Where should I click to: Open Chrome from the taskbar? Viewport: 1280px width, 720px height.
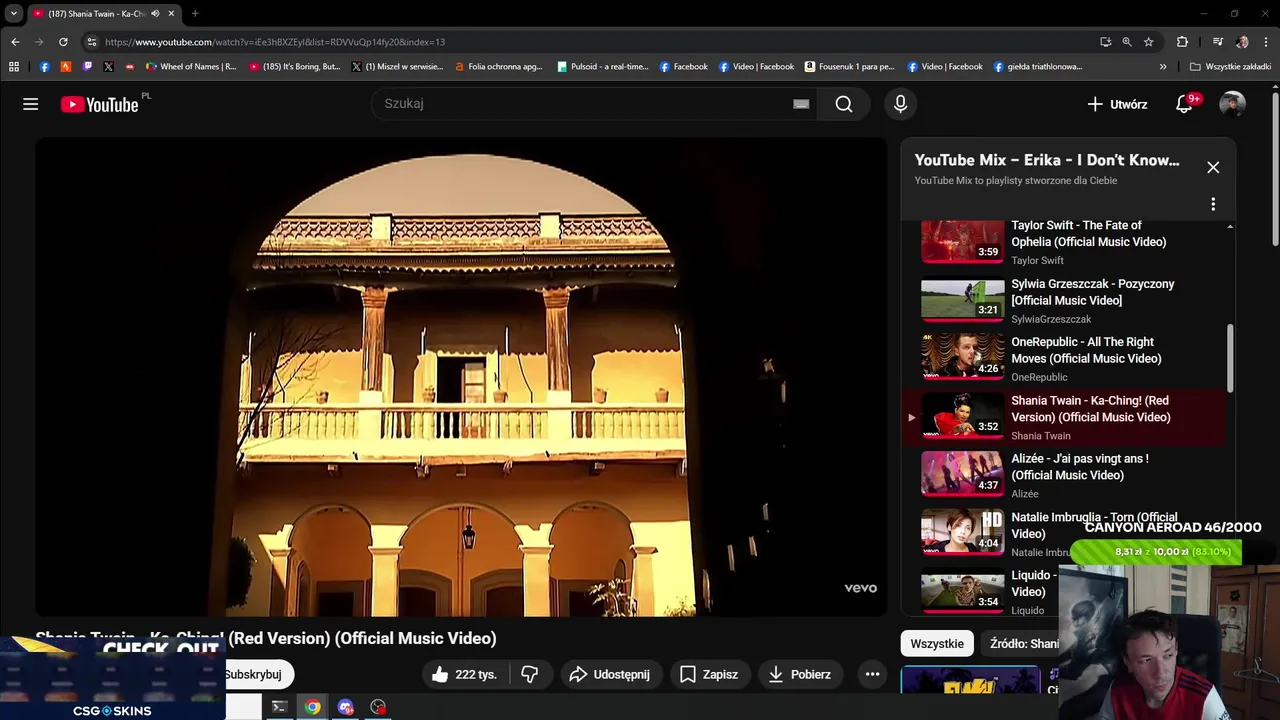313,707
